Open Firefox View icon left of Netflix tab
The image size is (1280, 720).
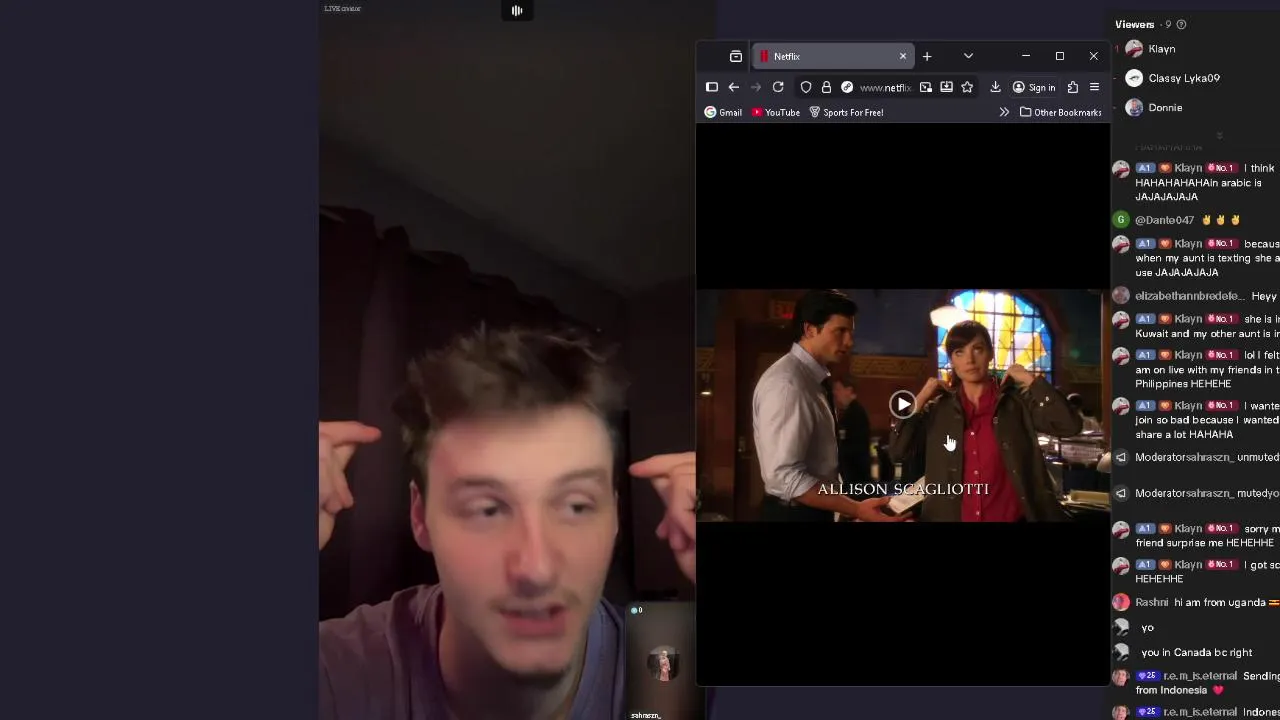[x=736, y=56]
